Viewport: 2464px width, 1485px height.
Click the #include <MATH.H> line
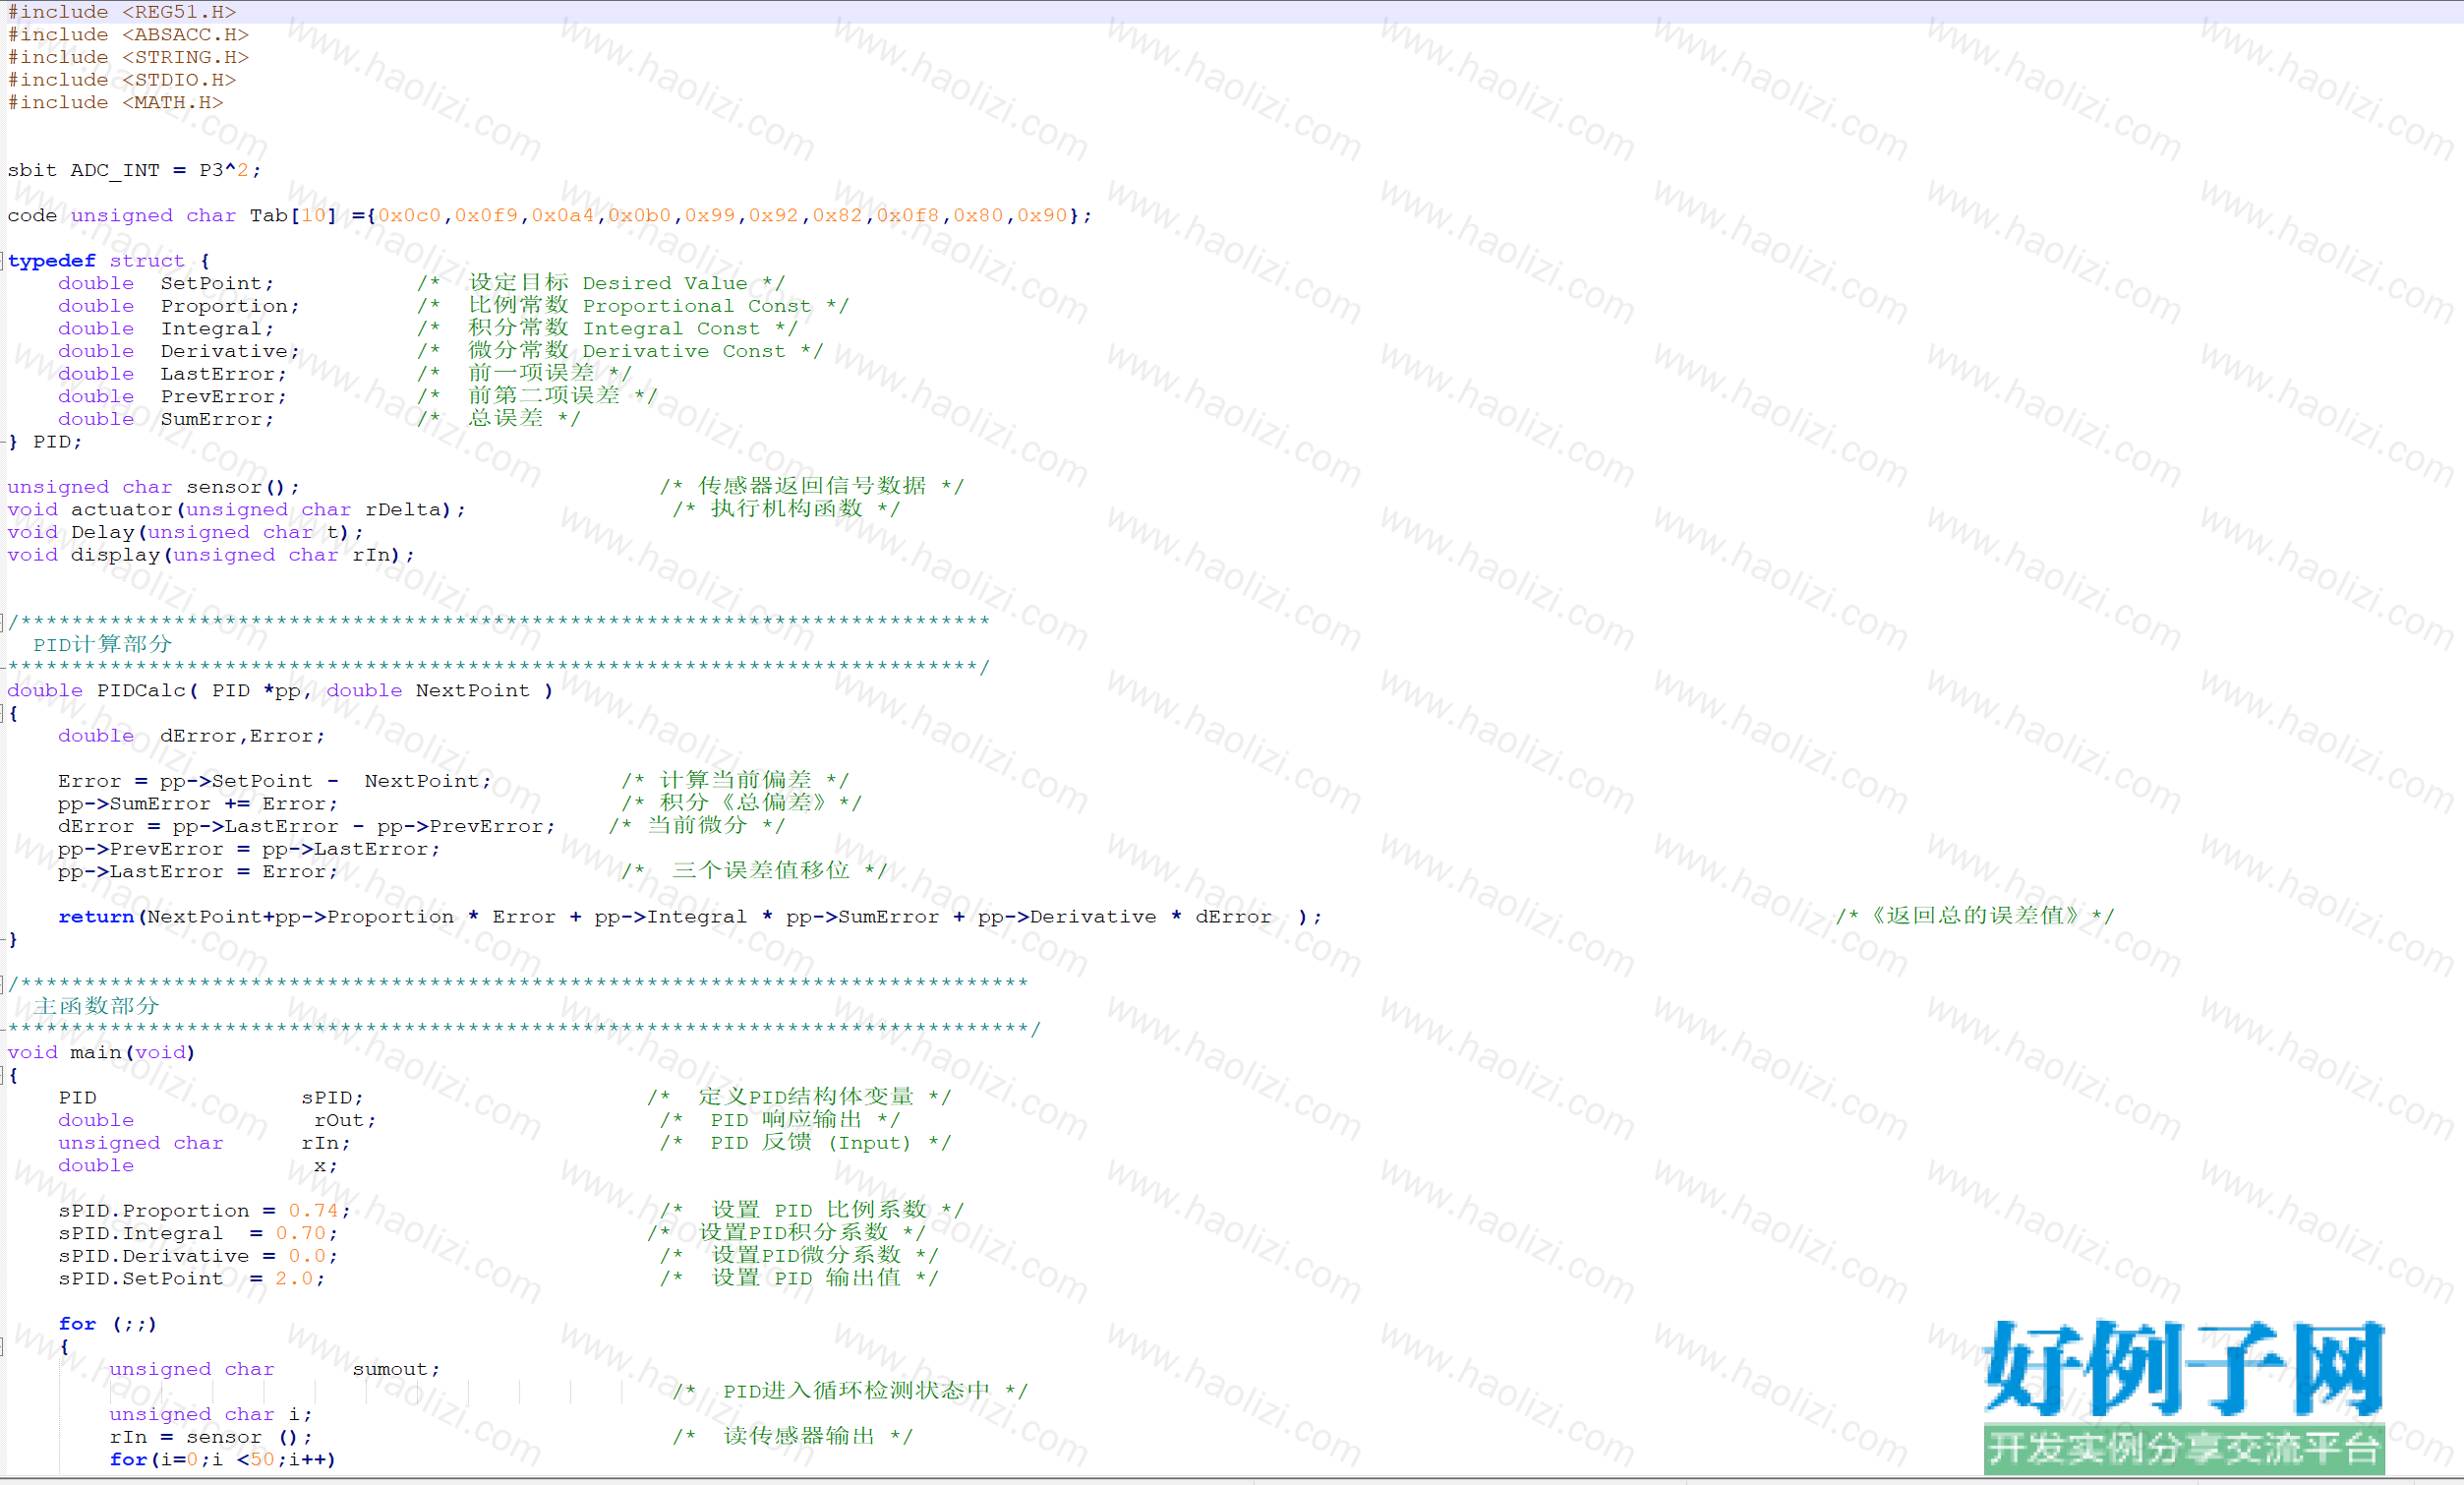[115, 102]
